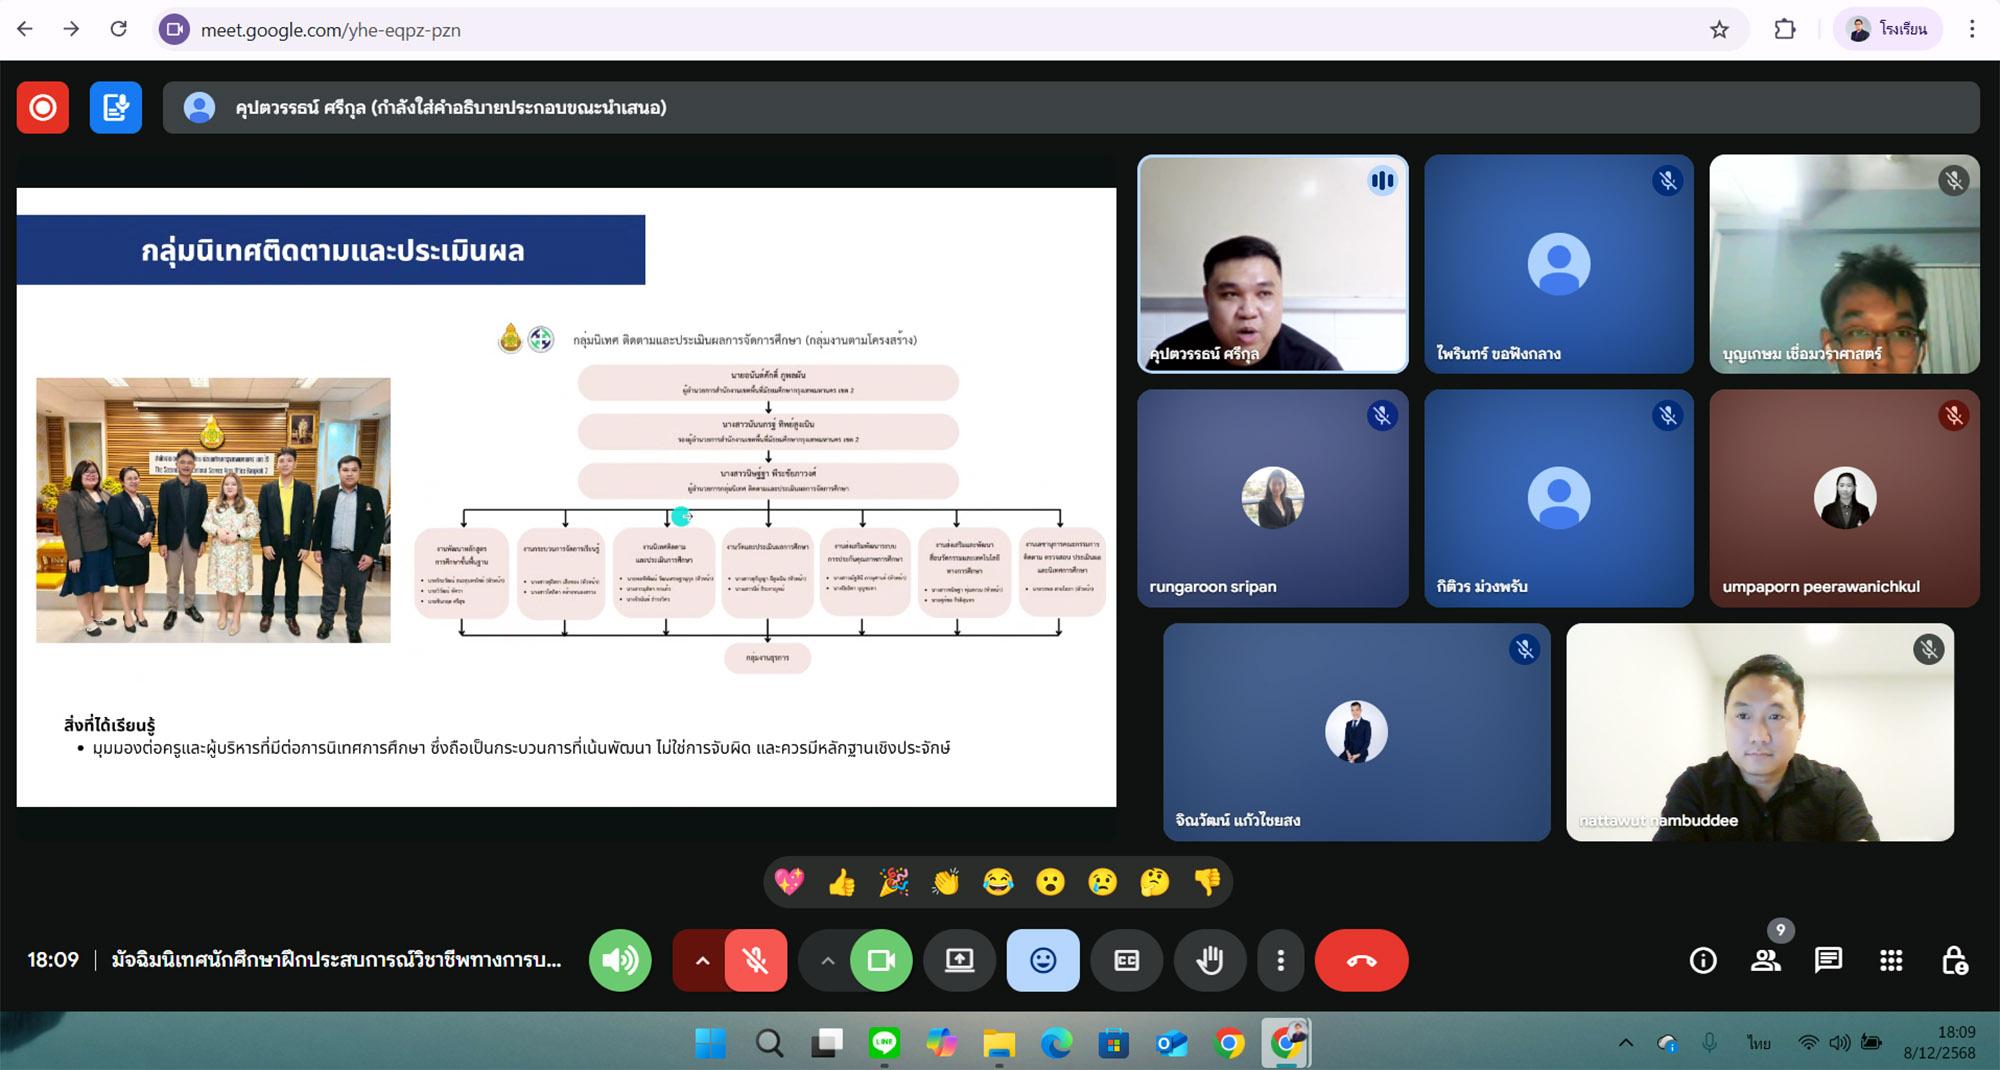2000x1070 pixels.
Task: Open the blue notes icon
Action: pos(116,107)
